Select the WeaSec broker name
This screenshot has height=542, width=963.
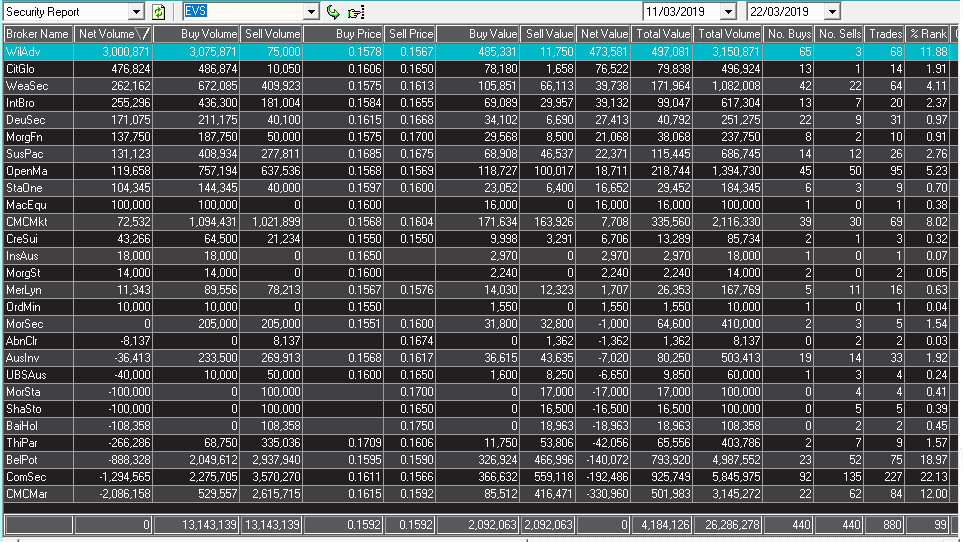pyautogui.click(x=27, y=86)
